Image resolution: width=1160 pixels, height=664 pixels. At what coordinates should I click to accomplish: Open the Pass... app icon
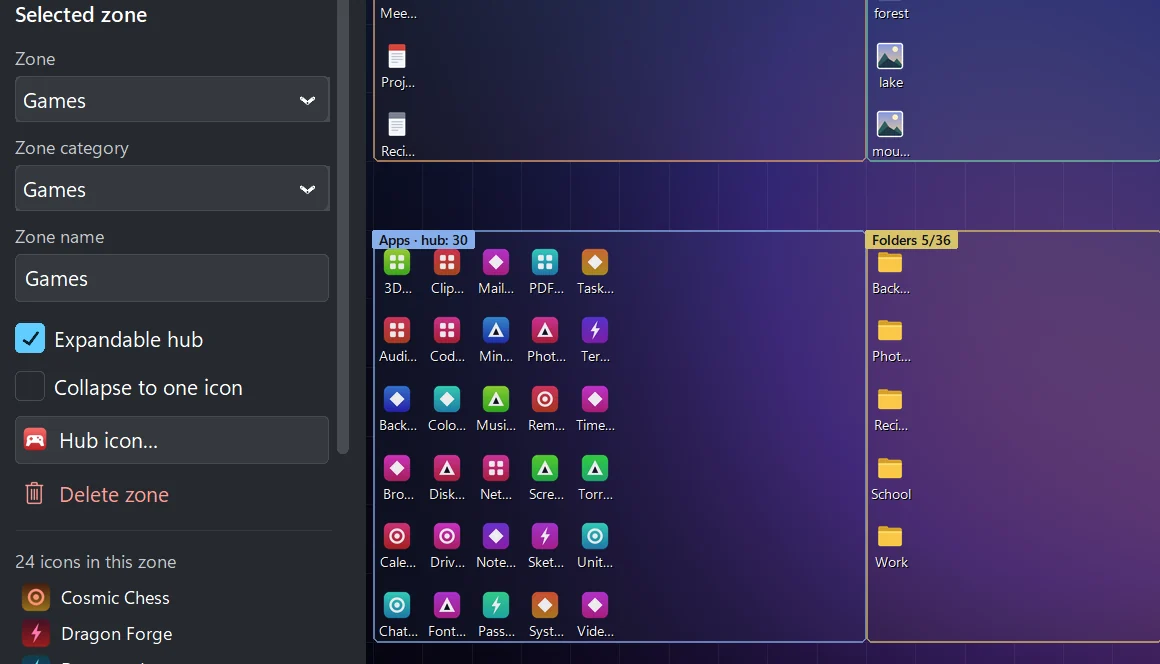tap(496, 606)
